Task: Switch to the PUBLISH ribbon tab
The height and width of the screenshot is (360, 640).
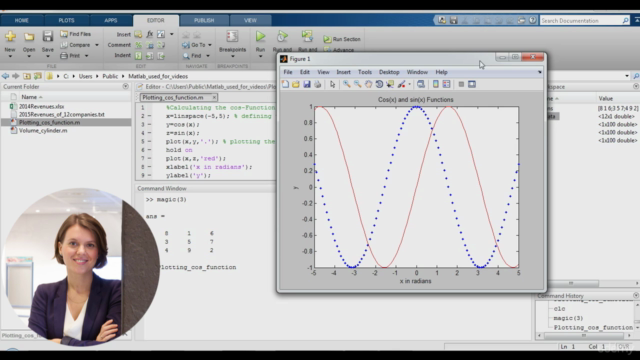Action: 204,20
